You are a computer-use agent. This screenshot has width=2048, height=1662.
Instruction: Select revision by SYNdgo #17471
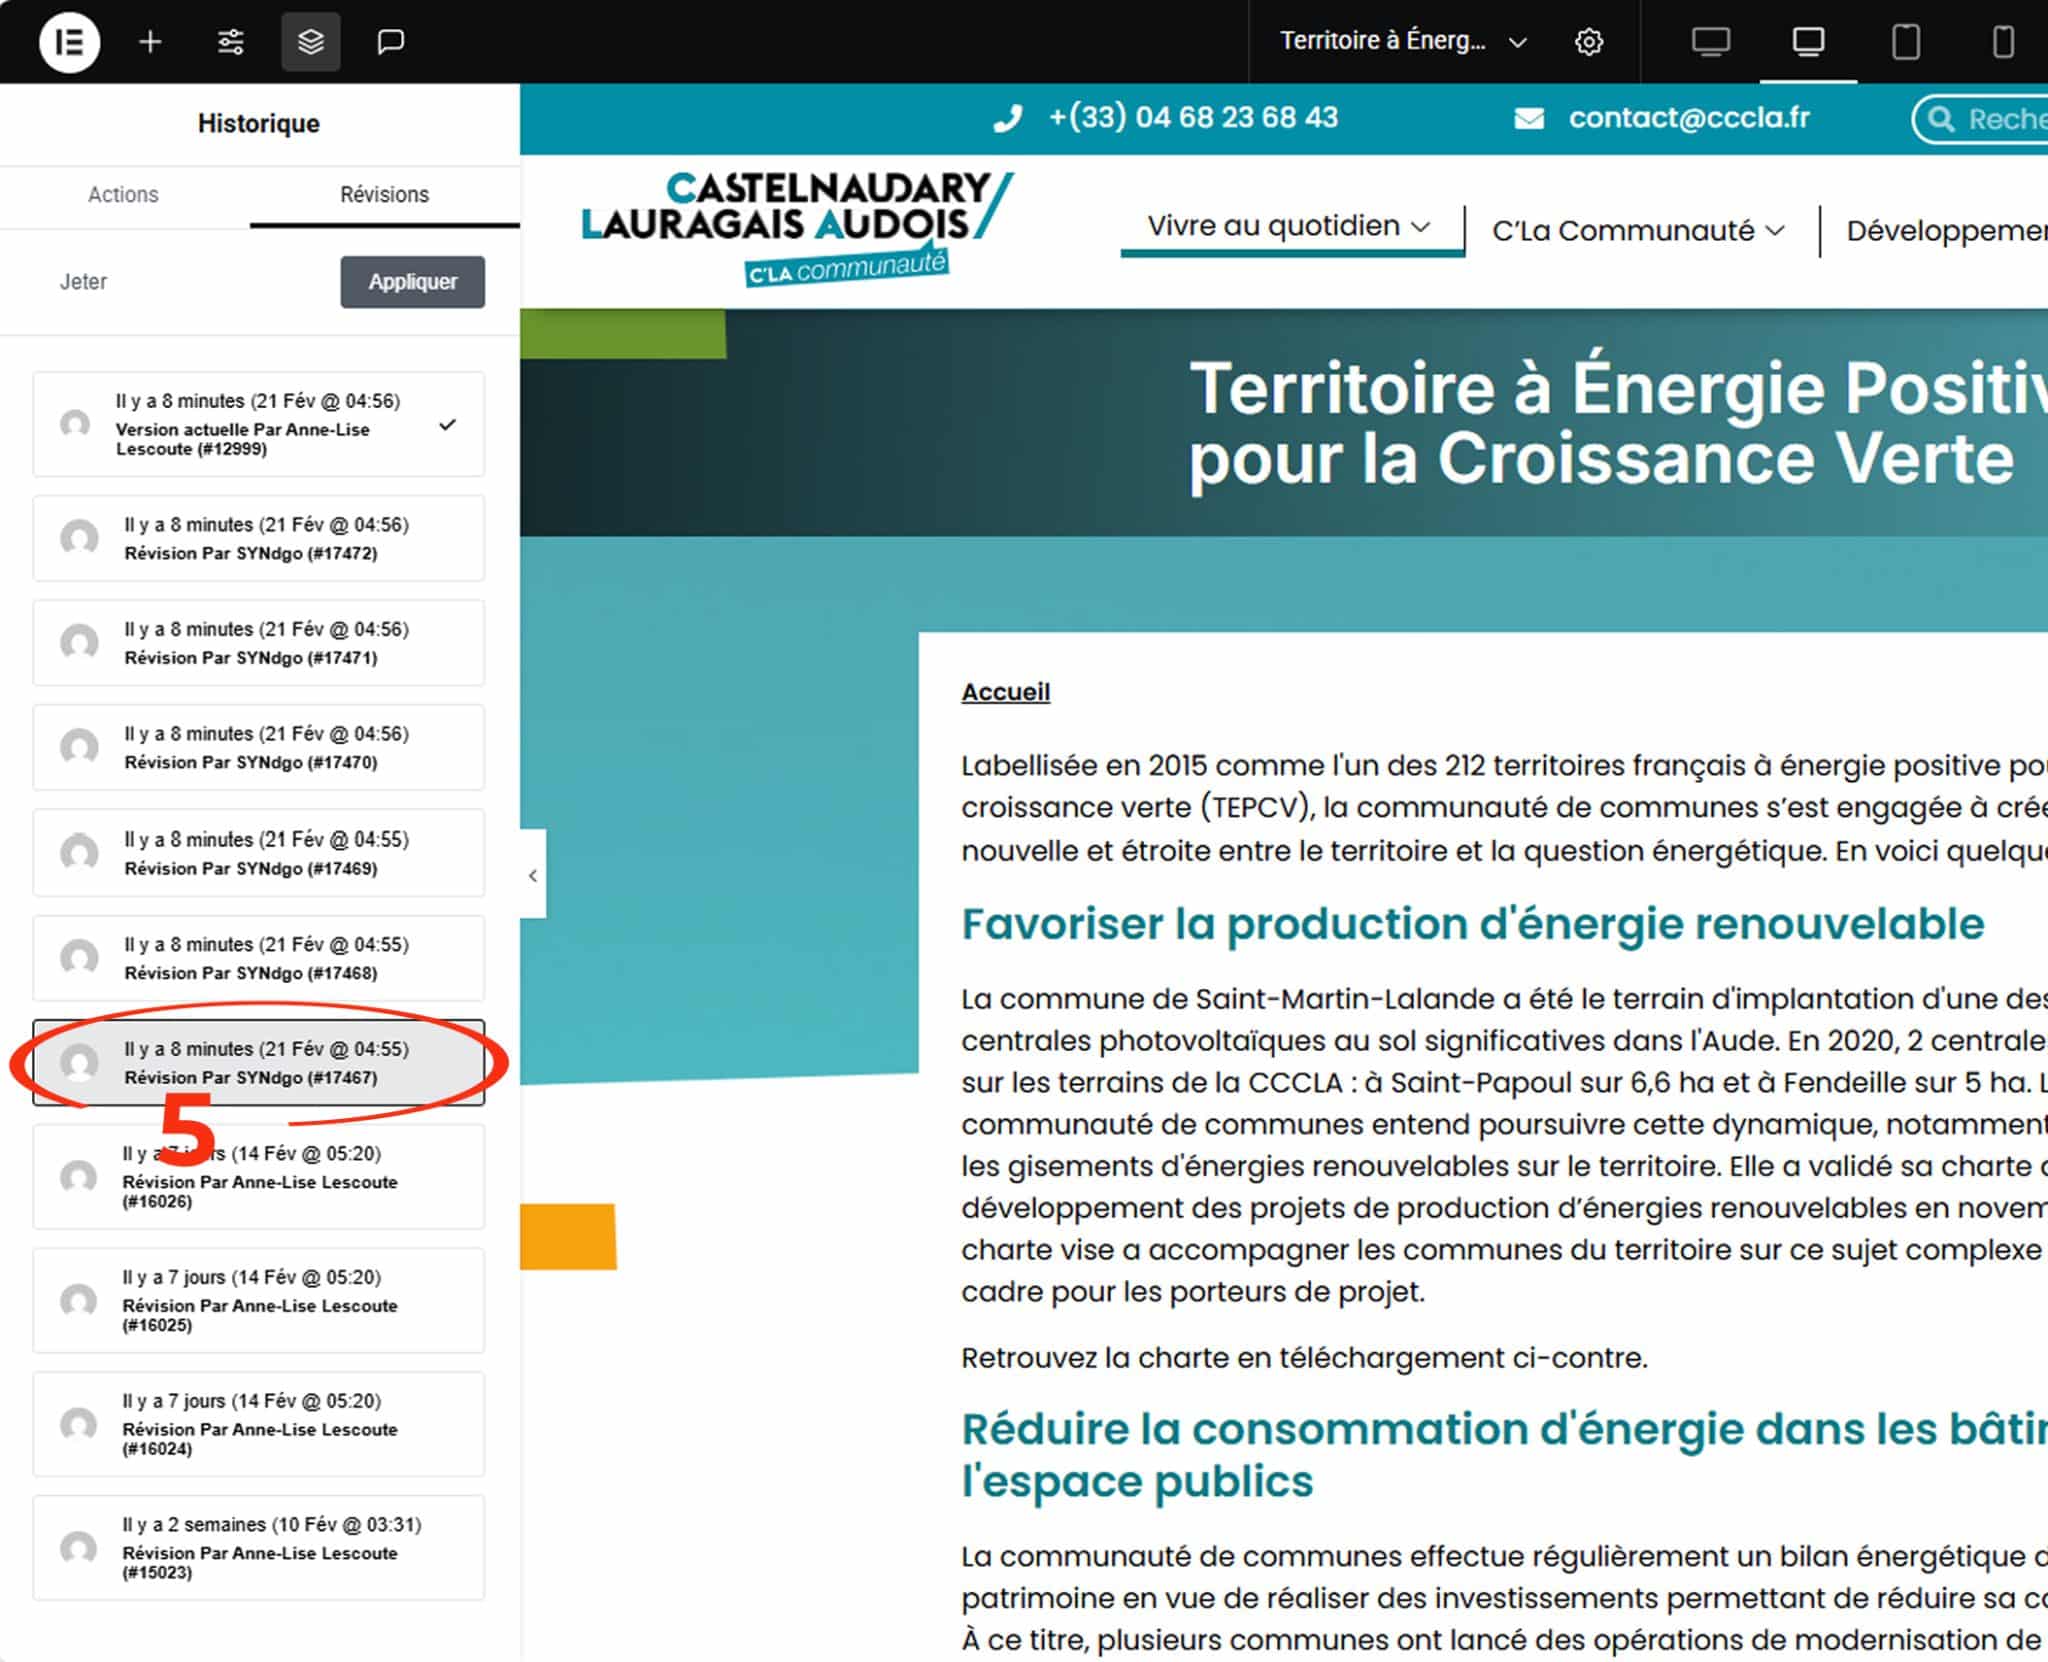click(x=259, y=643)
